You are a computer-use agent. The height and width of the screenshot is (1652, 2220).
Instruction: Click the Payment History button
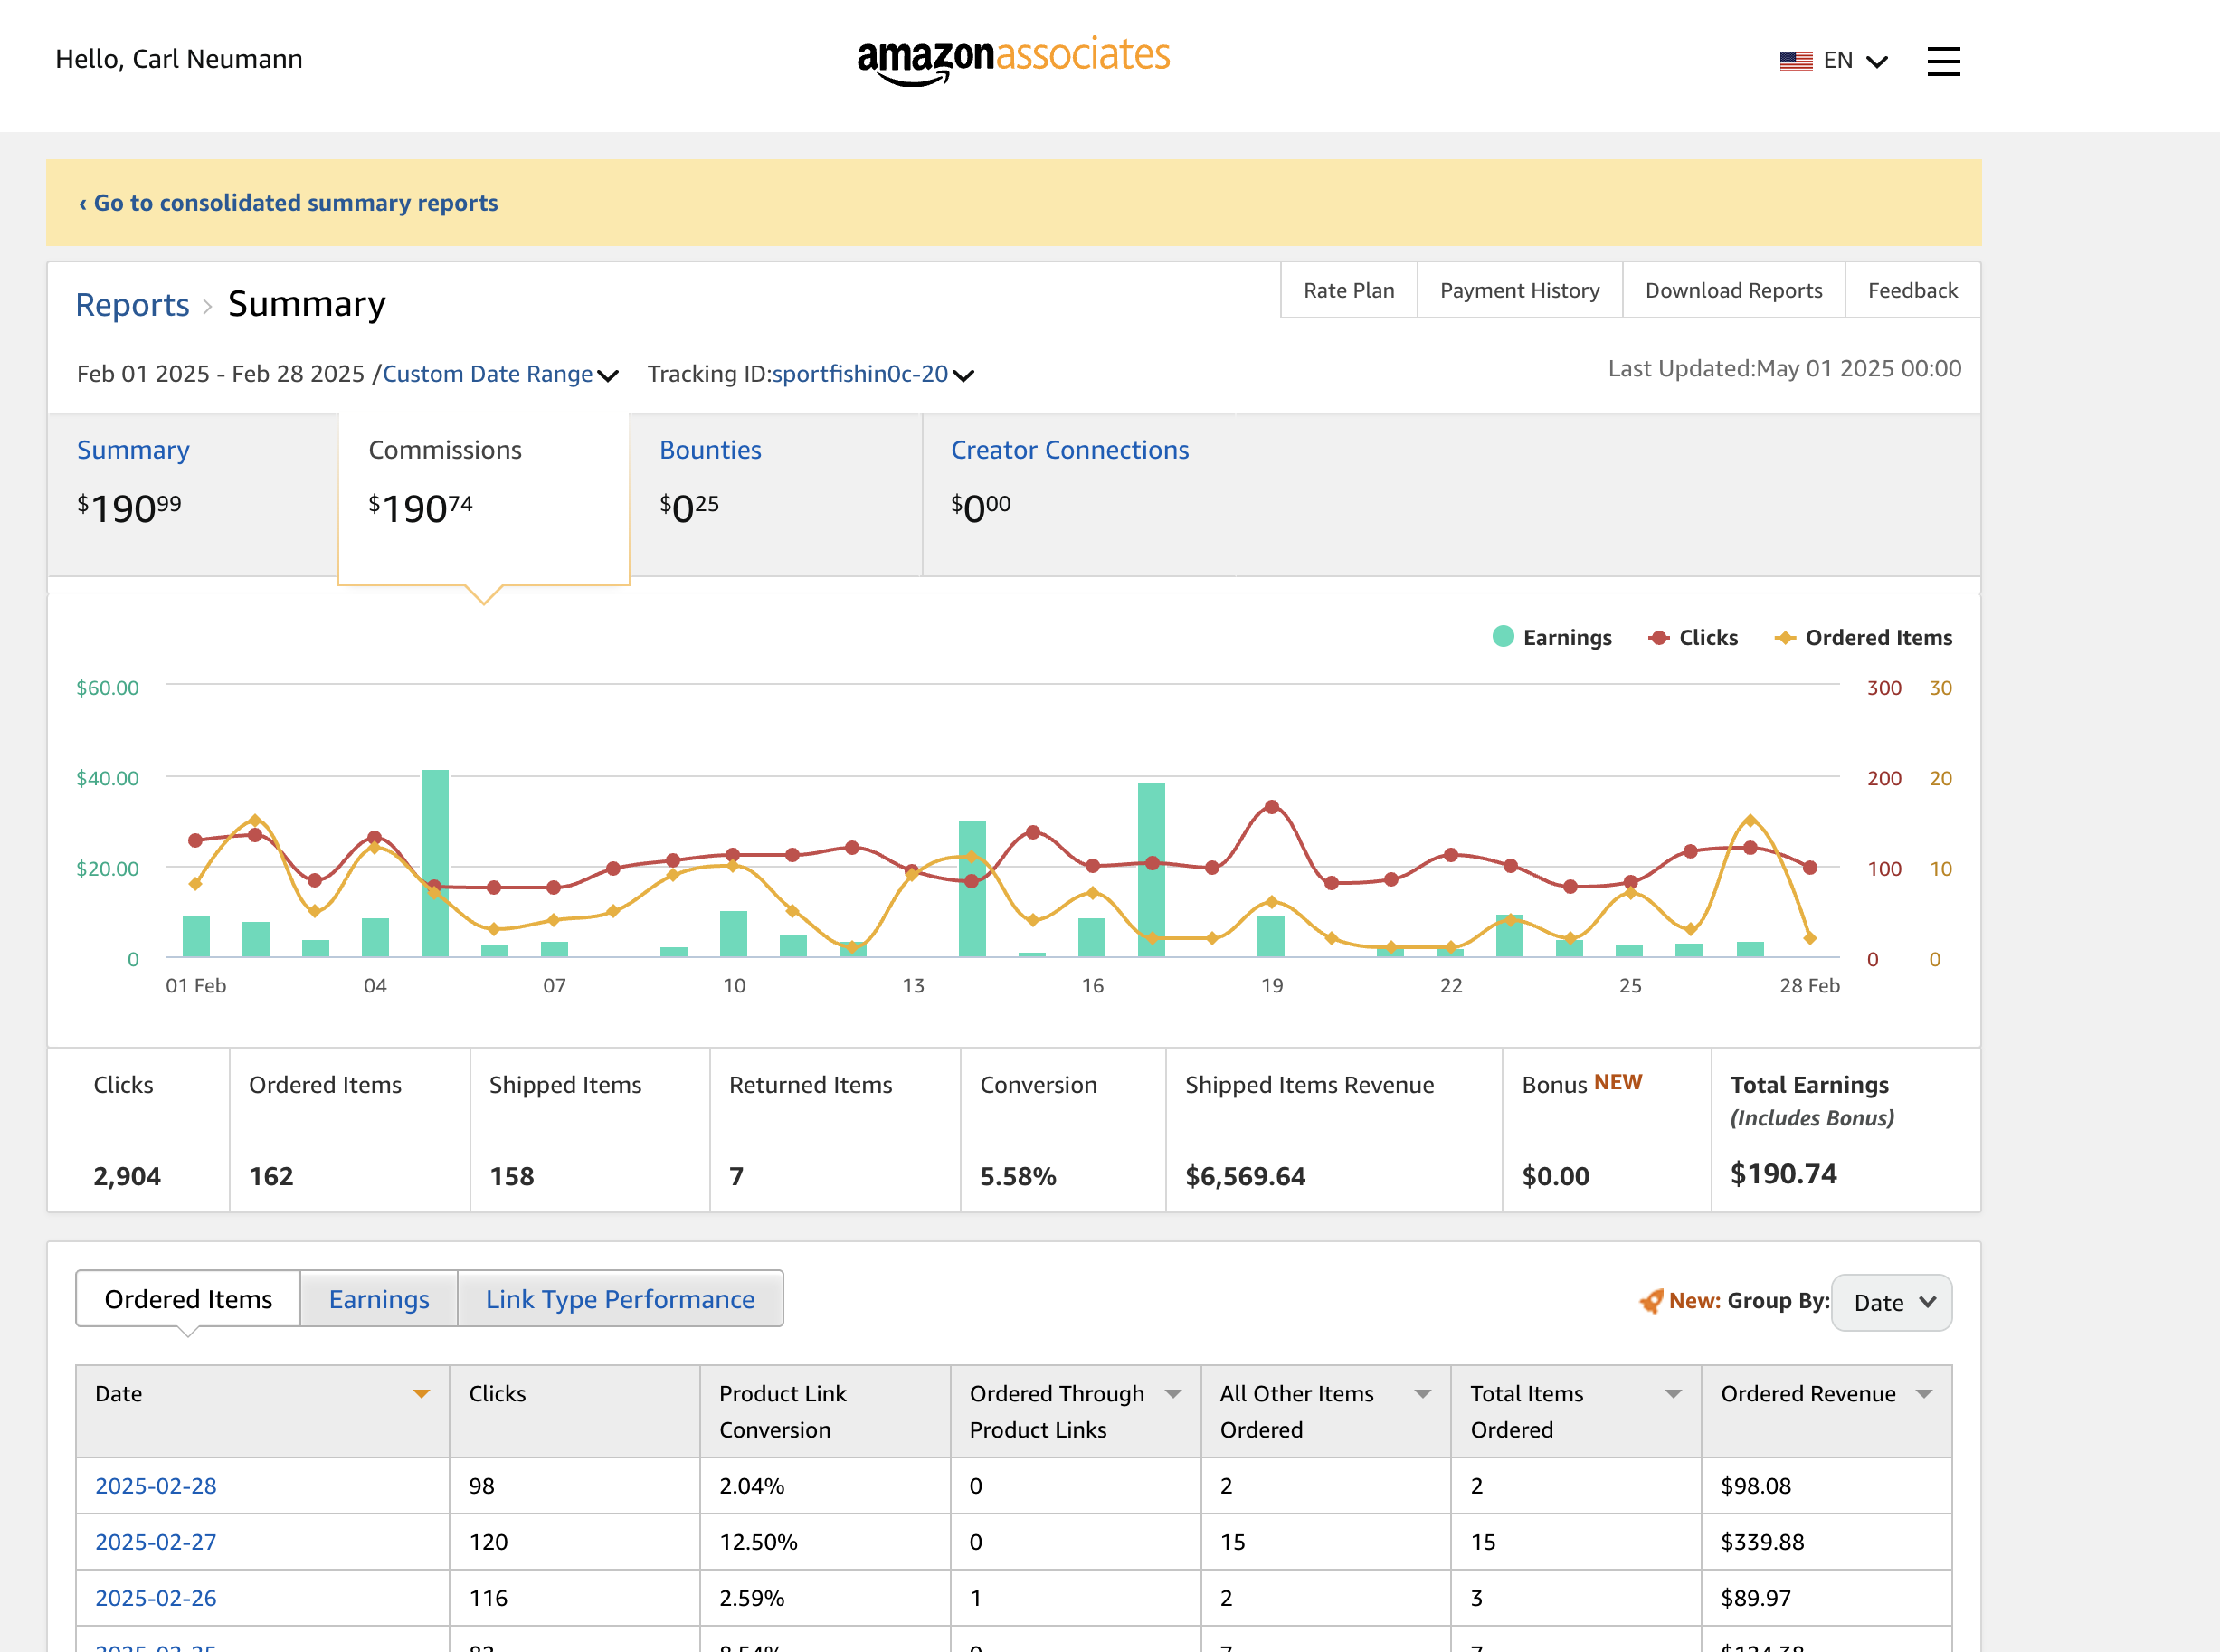click(x=1519, y=290)
